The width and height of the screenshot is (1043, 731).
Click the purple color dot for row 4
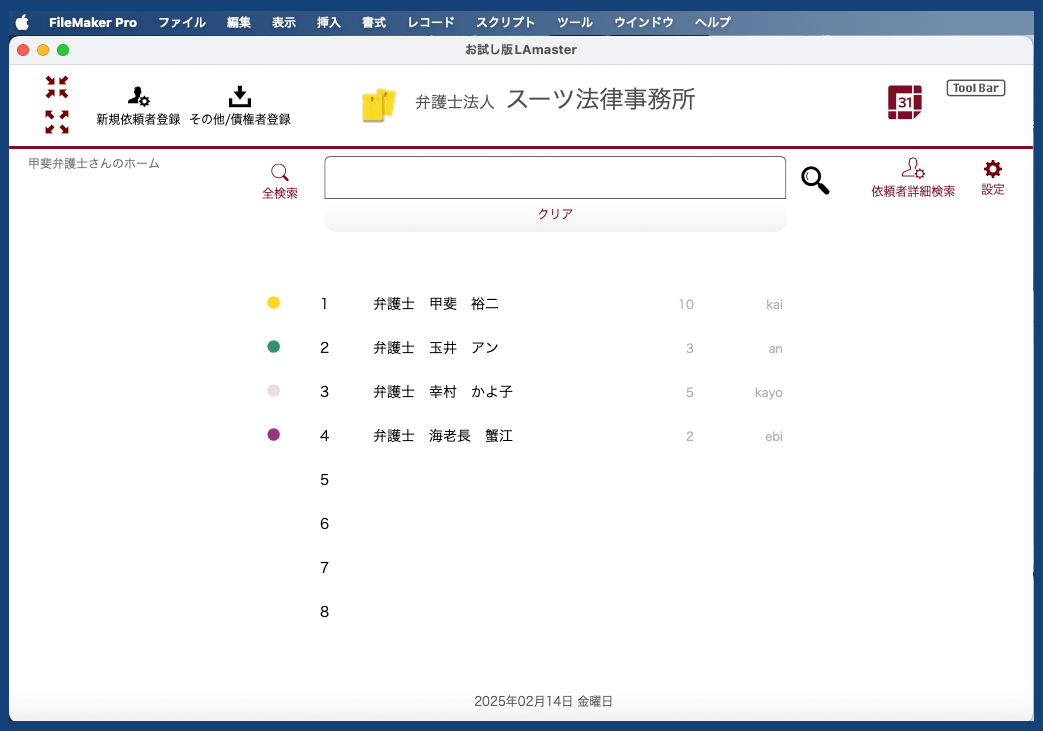(x=274, y=435)
